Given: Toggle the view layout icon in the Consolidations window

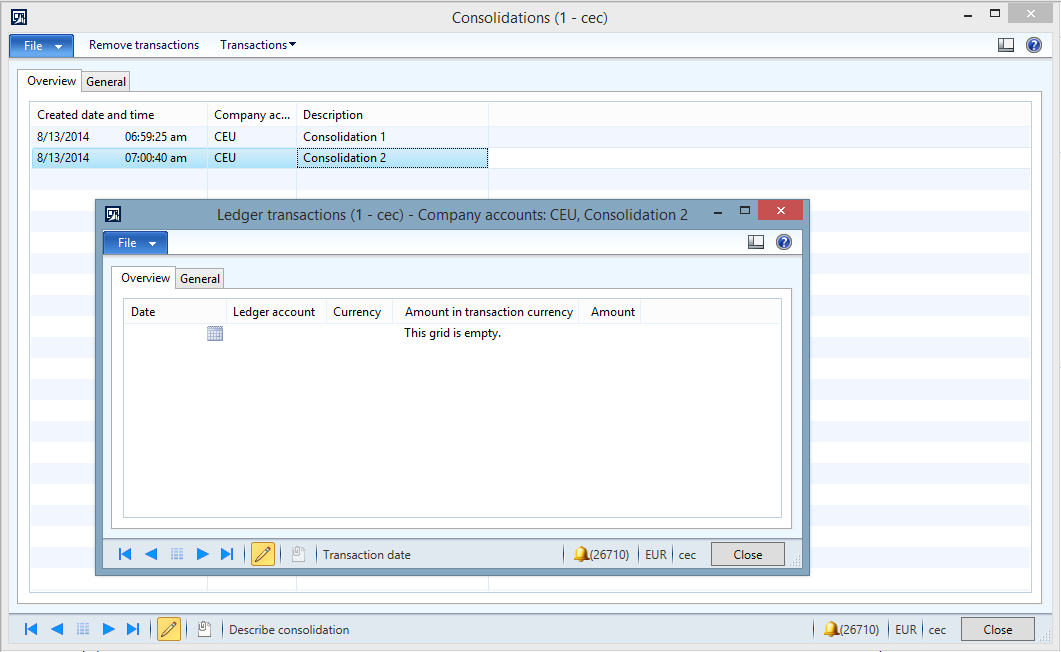Looking at the screenshot, I should tap(1006, 45).
